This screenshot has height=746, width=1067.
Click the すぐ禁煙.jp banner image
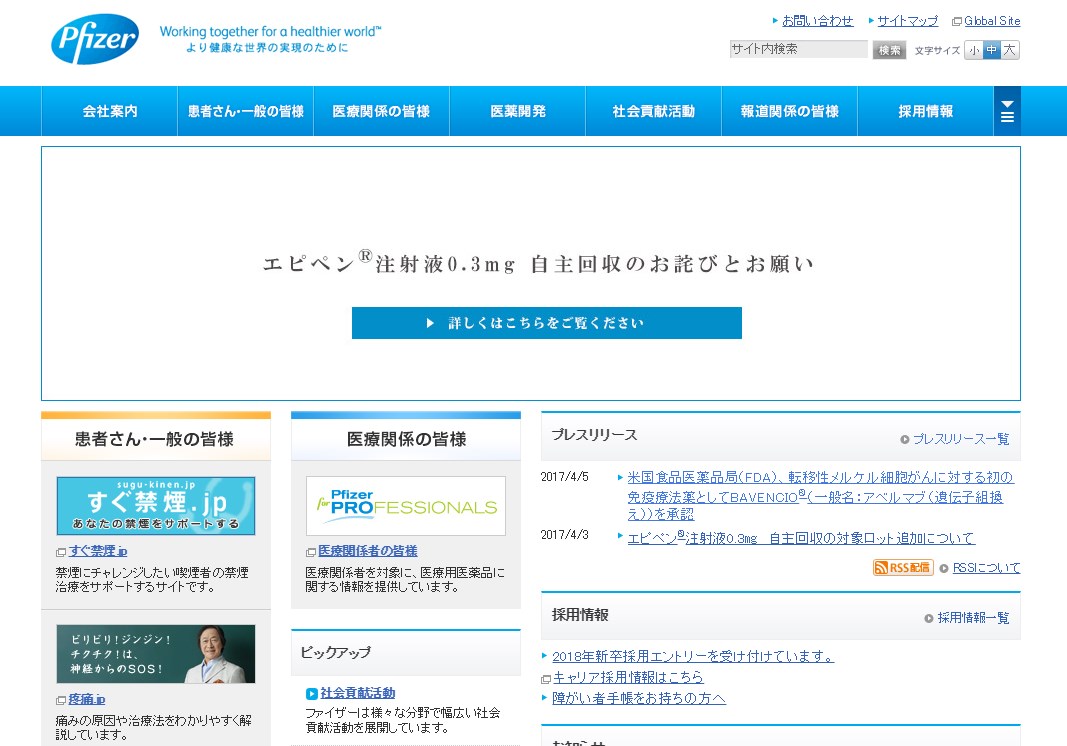(156, 506)
